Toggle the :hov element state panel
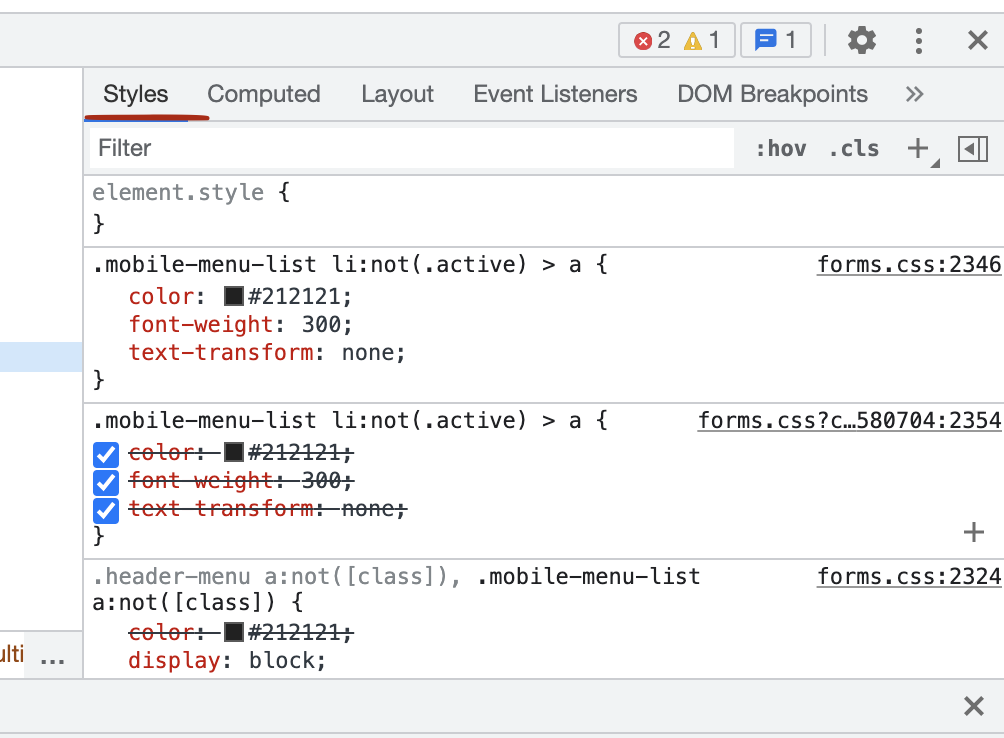Screen dimensions: 1004x738 tap(780, 149)
